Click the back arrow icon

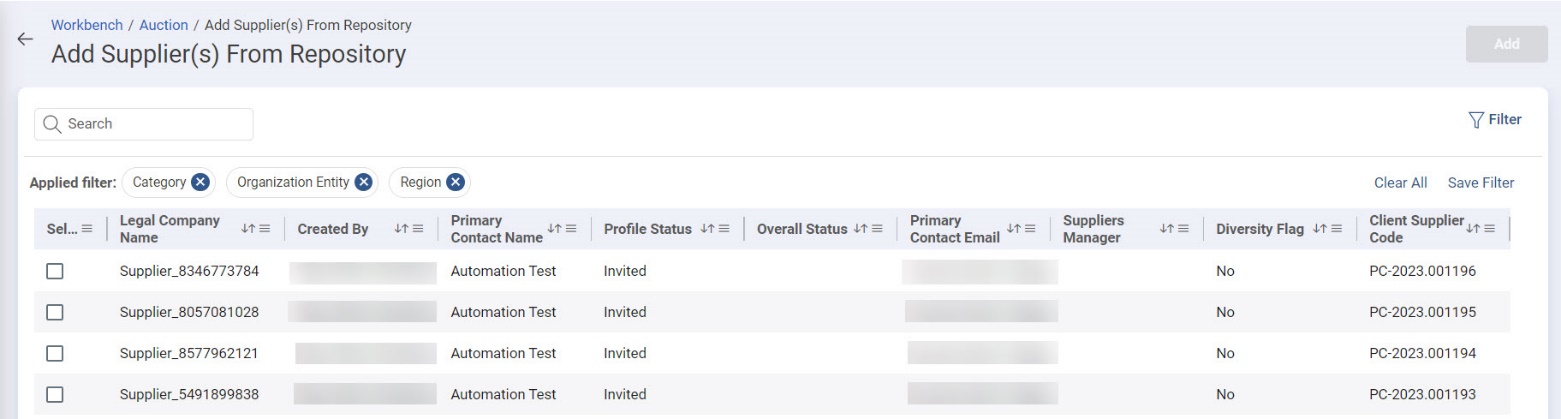(24, 38)
